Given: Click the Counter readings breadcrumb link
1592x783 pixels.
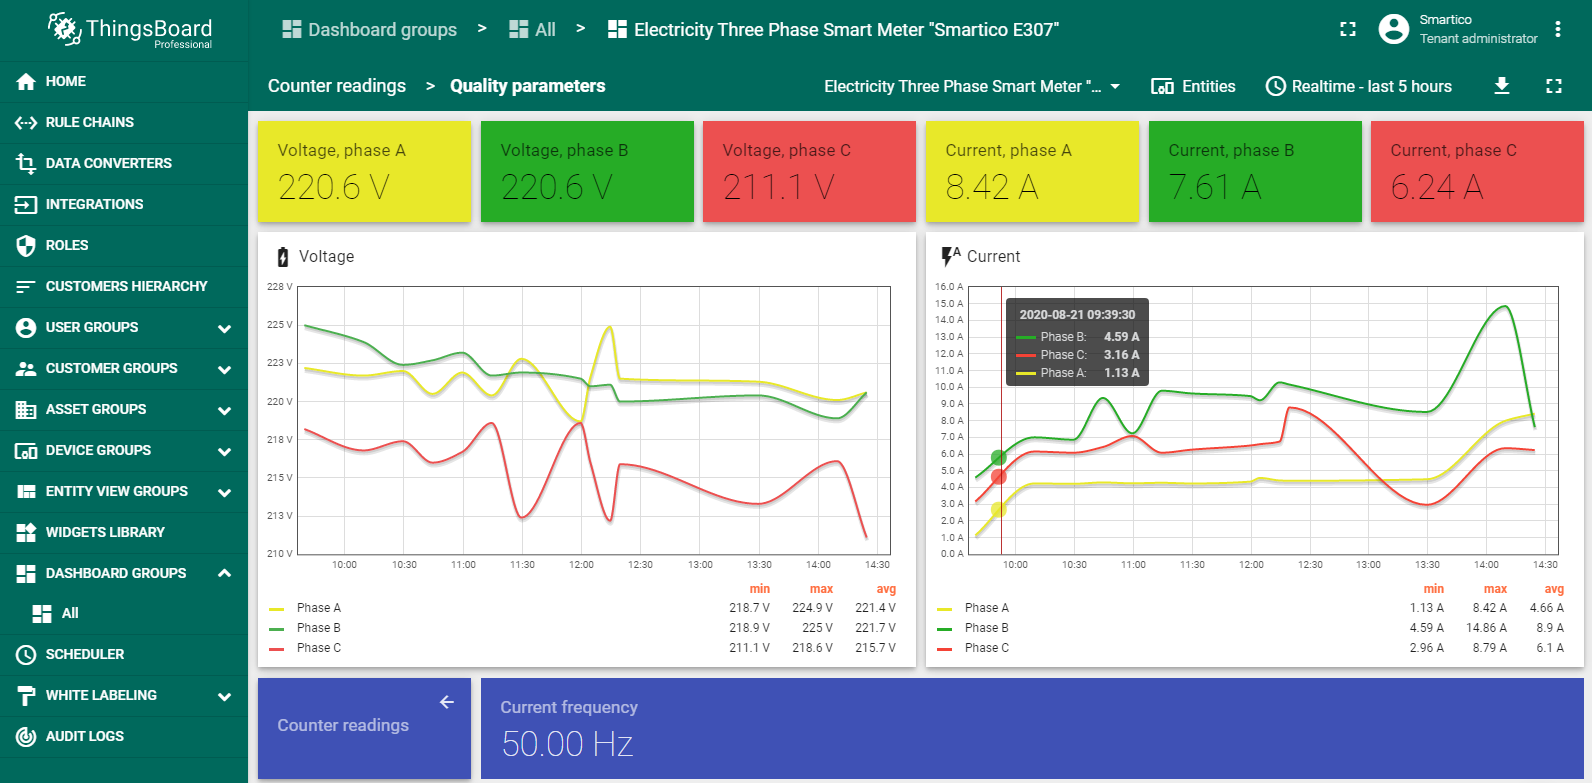Looking at the screenshot, I should coord(336,86).
